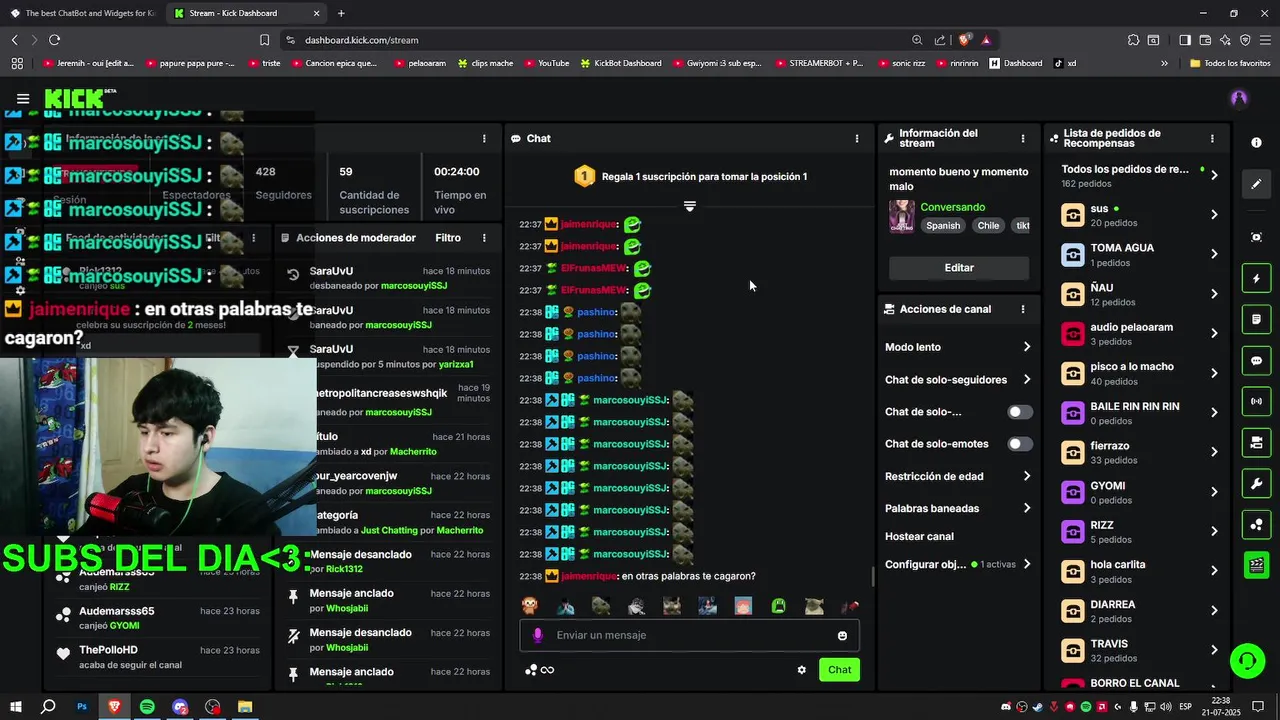The width and height of the screenshot is (1280, 720).
Task: Click the Enviar un mensaje field
Action: pos(689,635)
